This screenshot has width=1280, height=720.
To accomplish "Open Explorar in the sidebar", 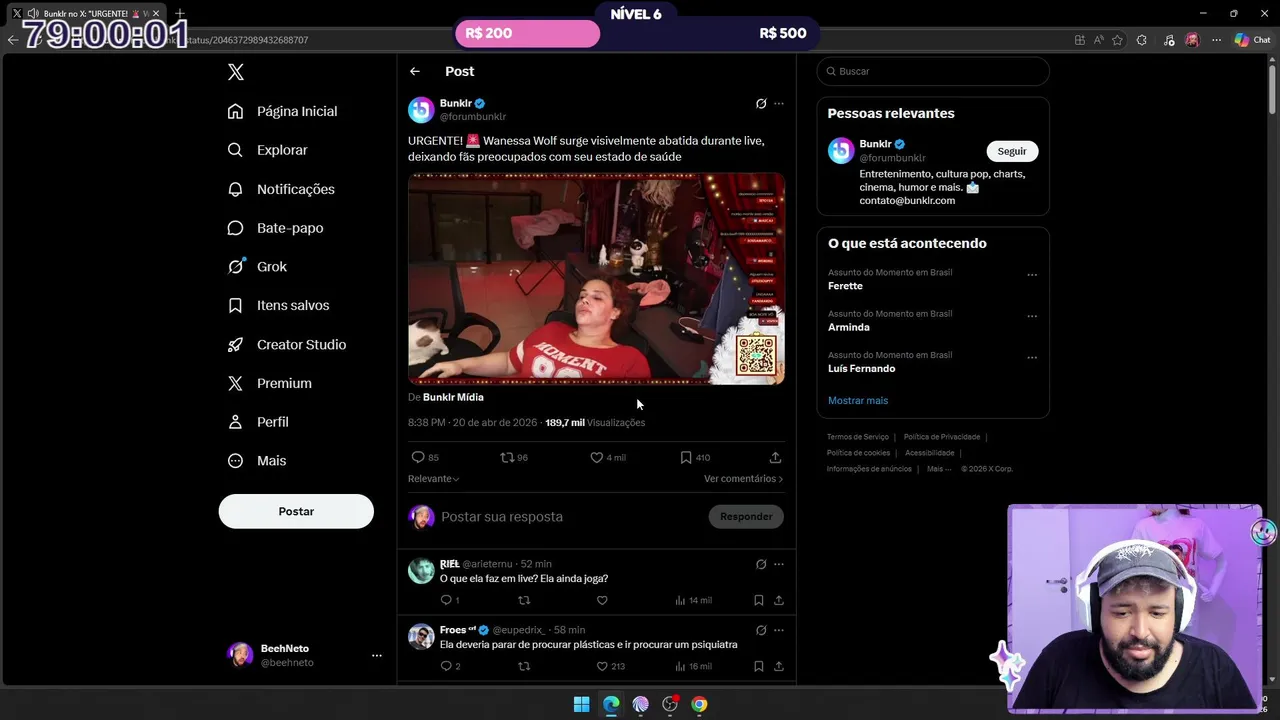I will 267,150.
